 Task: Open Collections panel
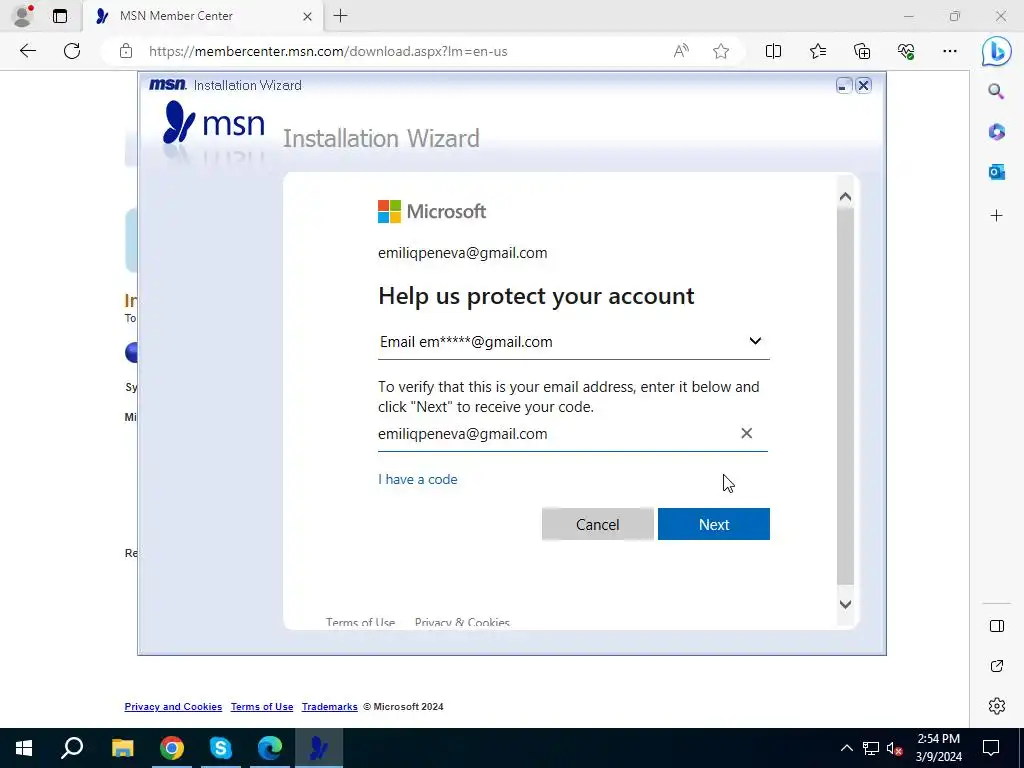tap(862, 51)
